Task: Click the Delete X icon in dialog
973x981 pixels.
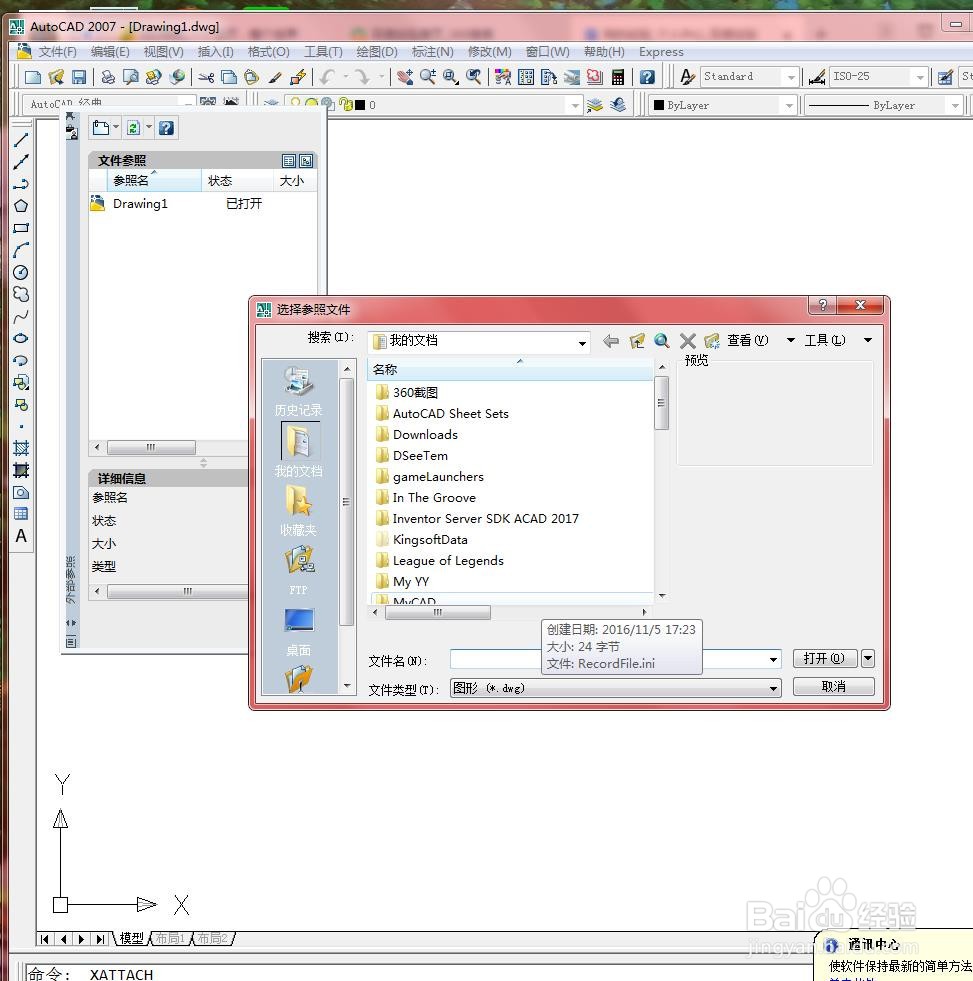Action: tap(688, 341)
